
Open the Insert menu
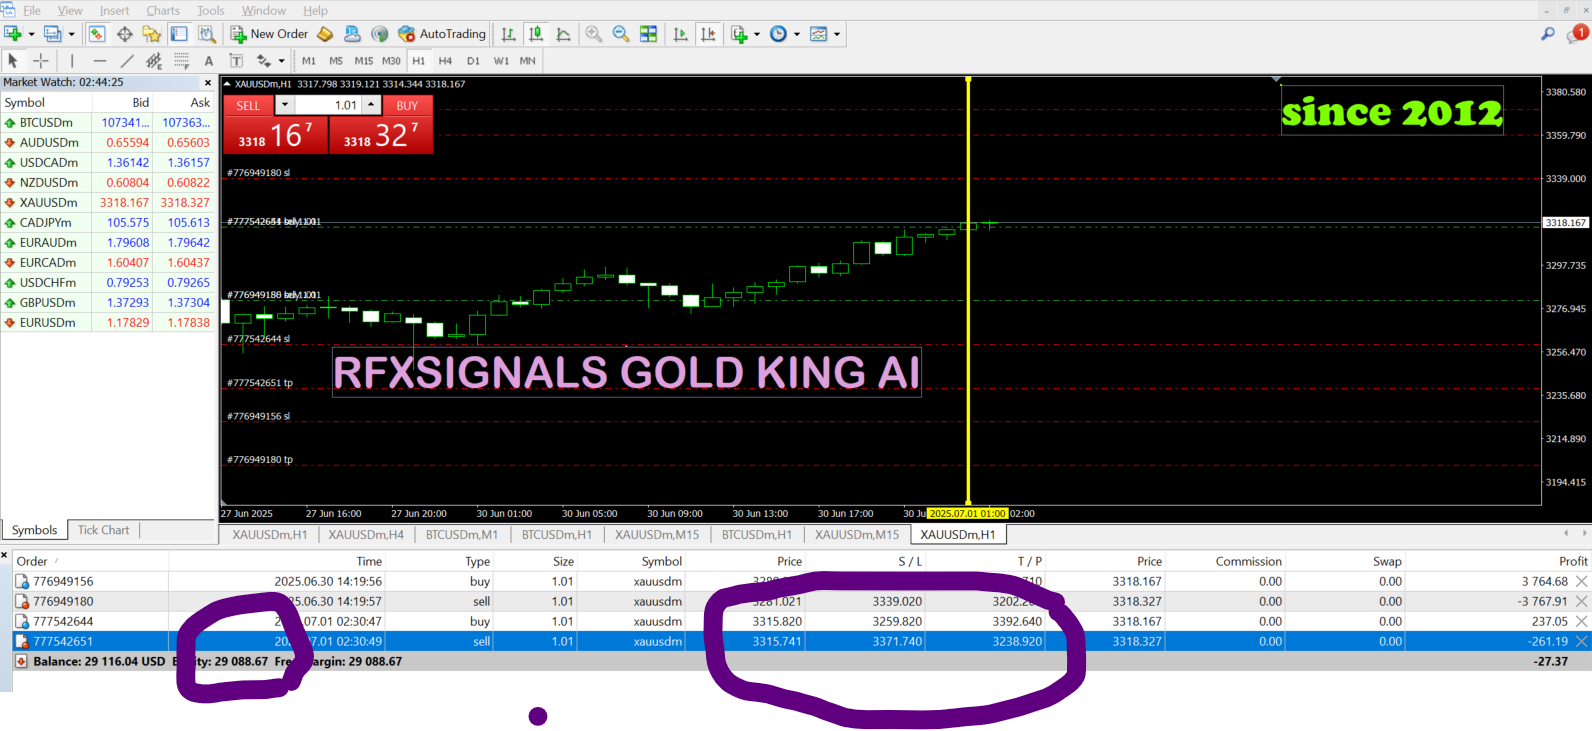tap(114, 10)
